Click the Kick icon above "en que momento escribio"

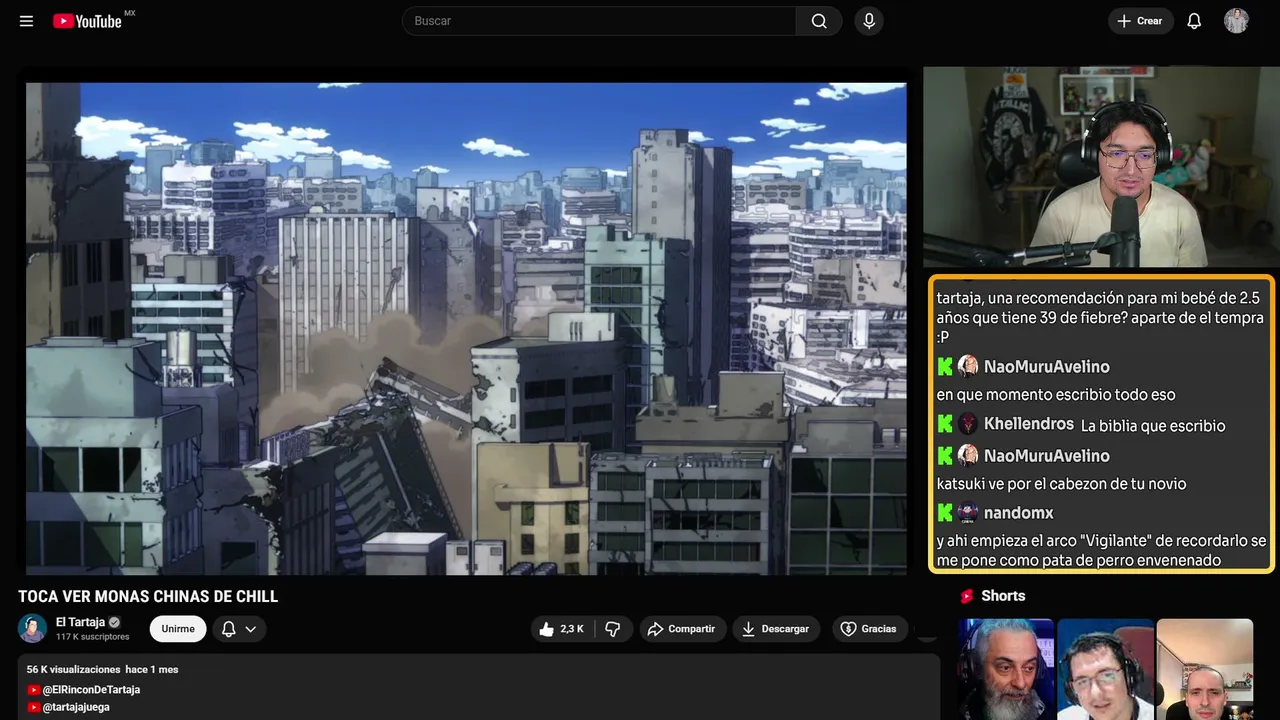(x=945, y=367)
